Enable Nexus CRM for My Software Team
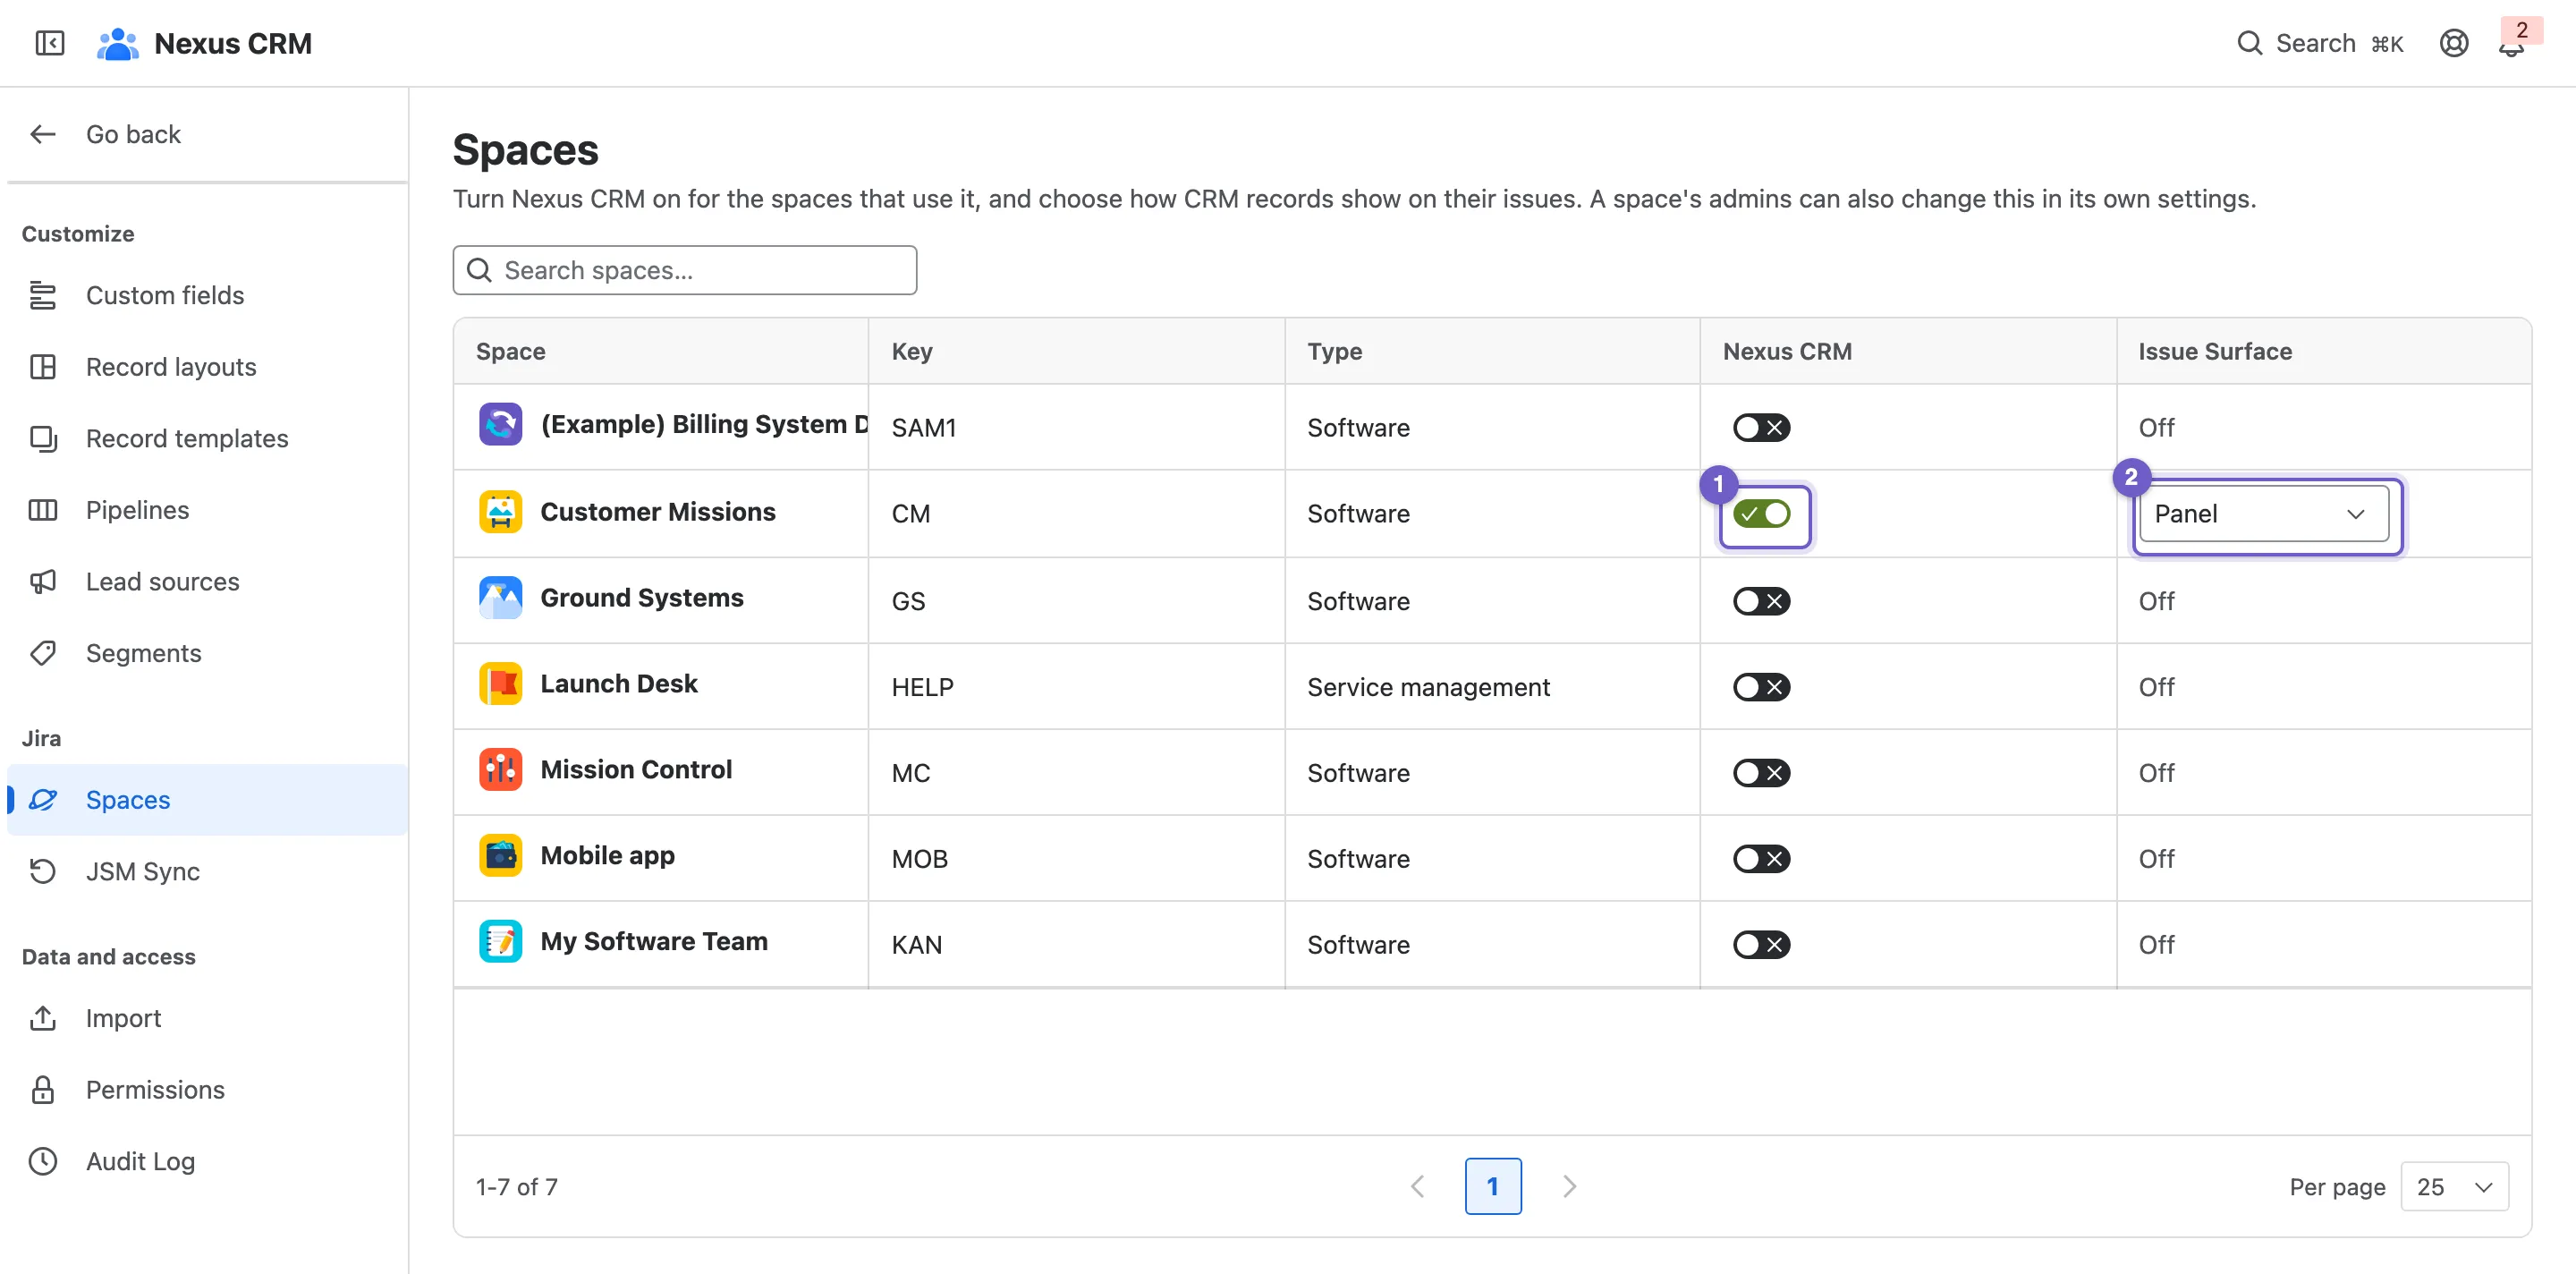 1761,945
